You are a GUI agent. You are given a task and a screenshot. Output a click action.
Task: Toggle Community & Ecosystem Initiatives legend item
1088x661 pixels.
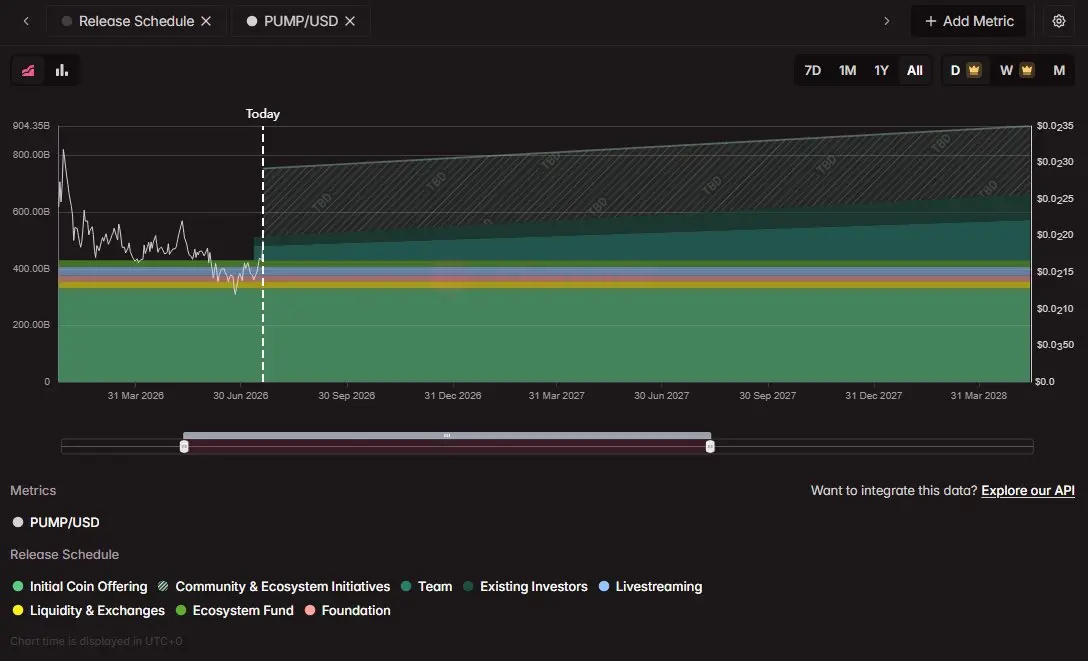[x=274, y=586]
